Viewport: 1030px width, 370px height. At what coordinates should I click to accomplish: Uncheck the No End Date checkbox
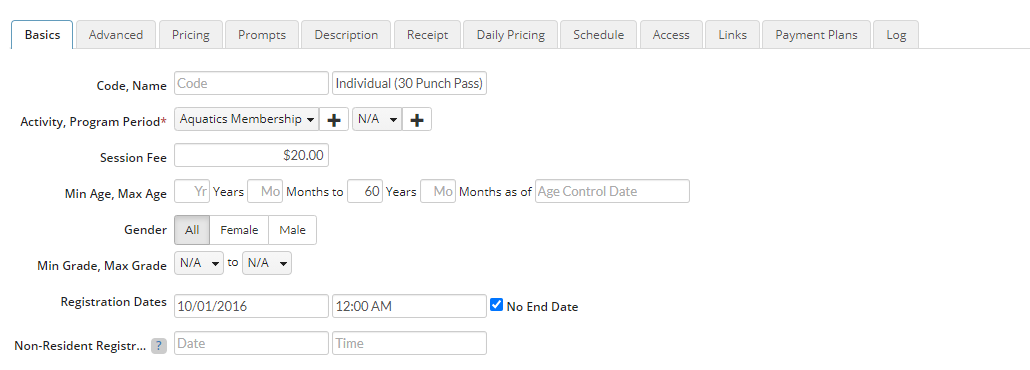coord(497,305)
